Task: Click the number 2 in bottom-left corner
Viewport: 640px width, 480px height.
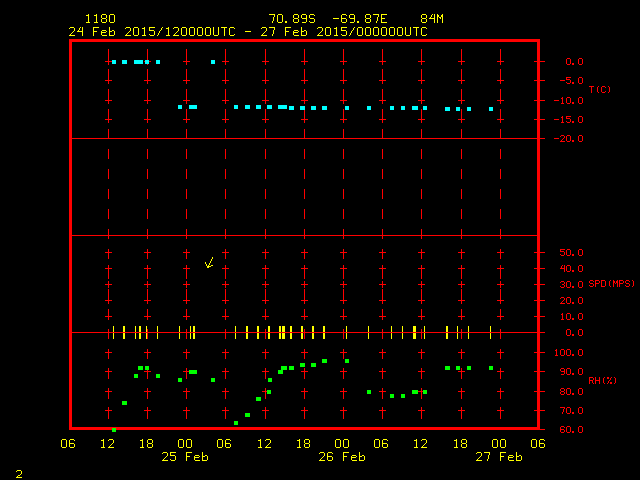Action: (x=18, y=472)
